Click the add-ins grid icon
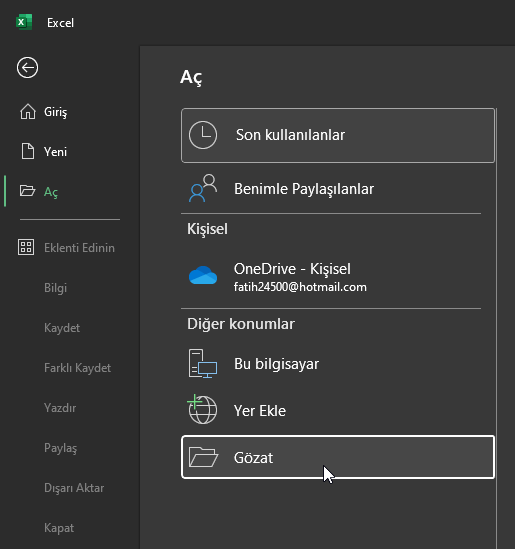 26,247
